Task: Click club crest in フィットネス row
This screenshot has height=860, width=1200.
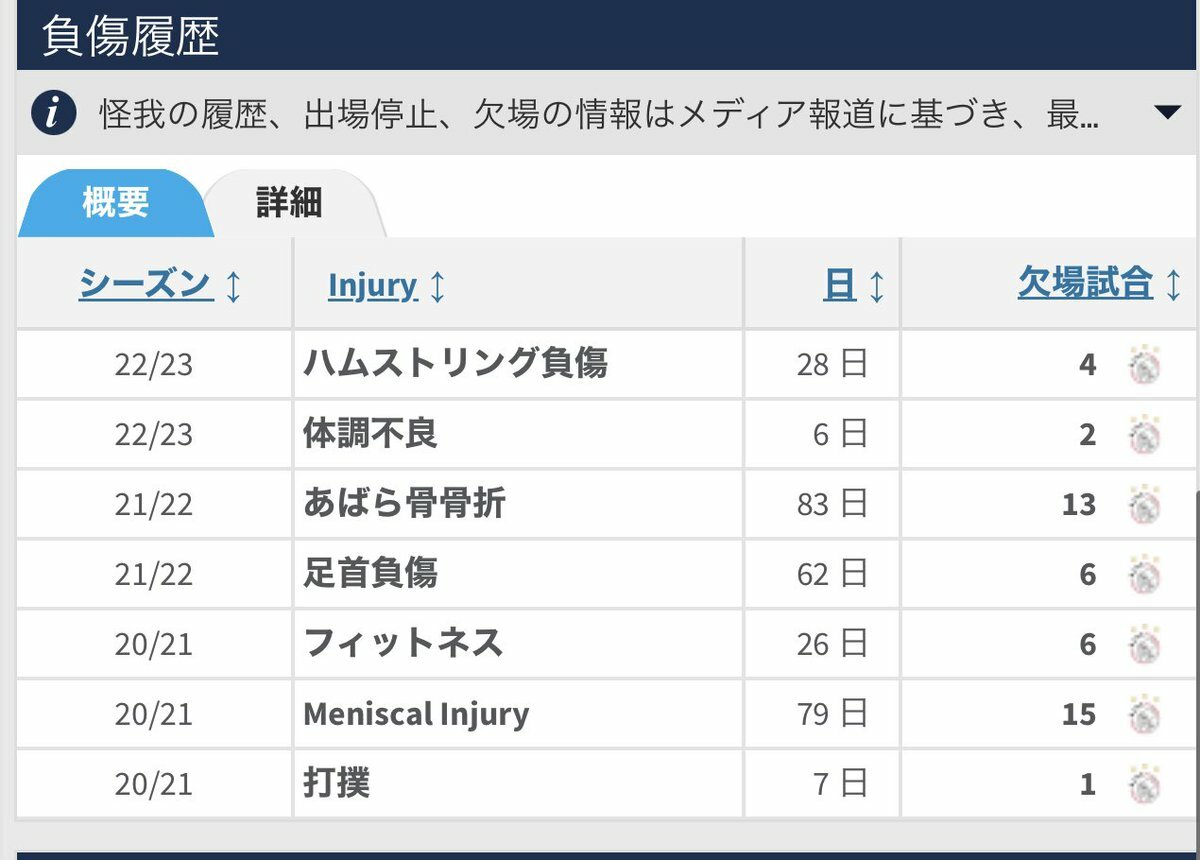Action: 1144,644
